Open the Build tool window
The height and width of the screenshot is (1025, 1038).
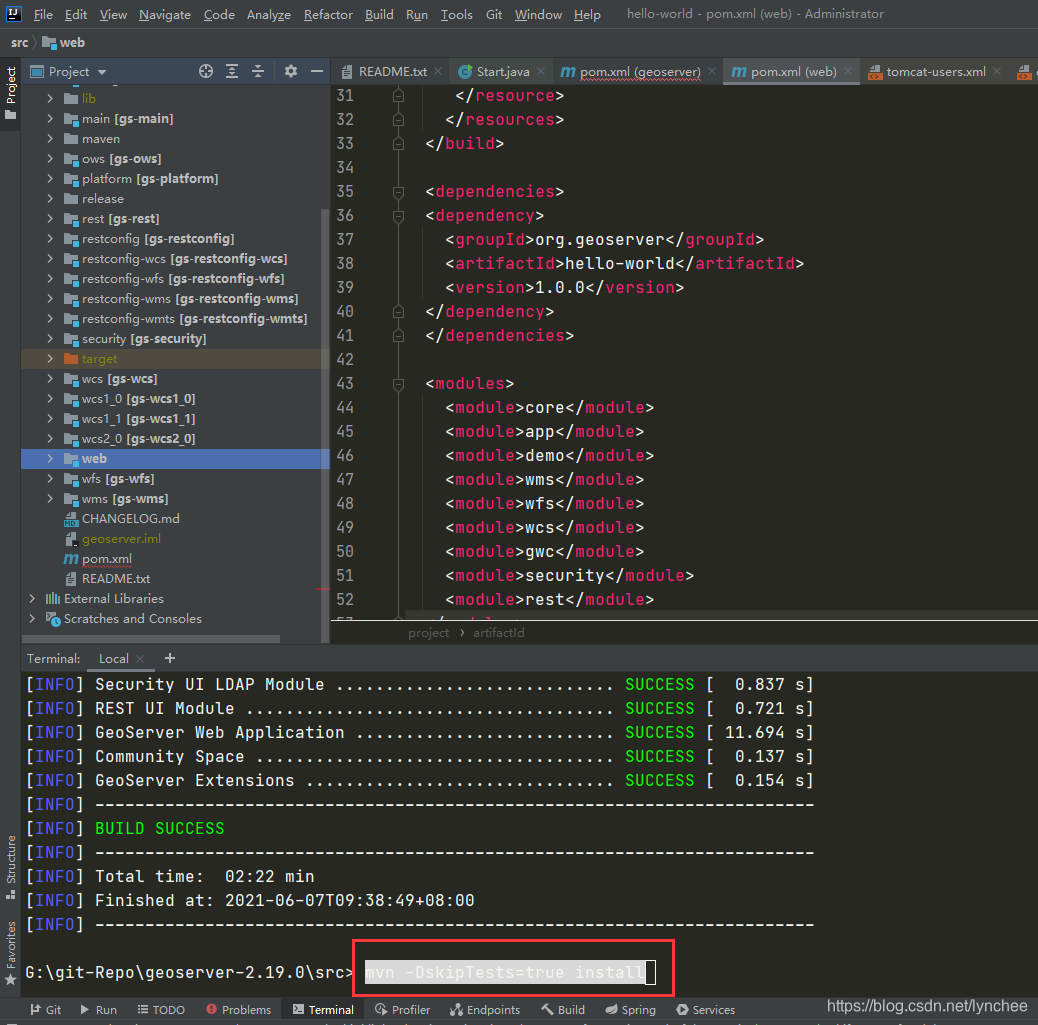pos(563,1010)
